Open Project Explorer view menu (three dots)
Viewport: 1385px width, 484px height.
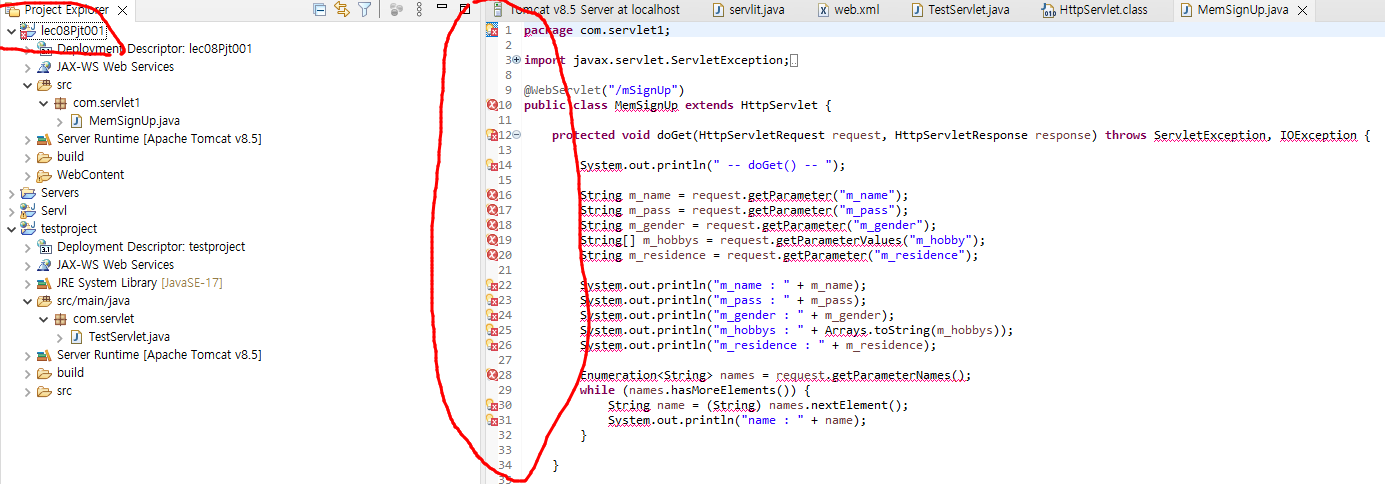[x=419, y=9]
